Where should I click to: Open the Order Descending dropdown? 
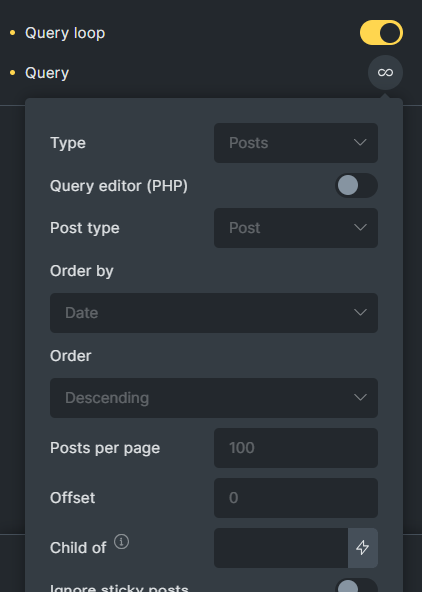pos(214,398)
